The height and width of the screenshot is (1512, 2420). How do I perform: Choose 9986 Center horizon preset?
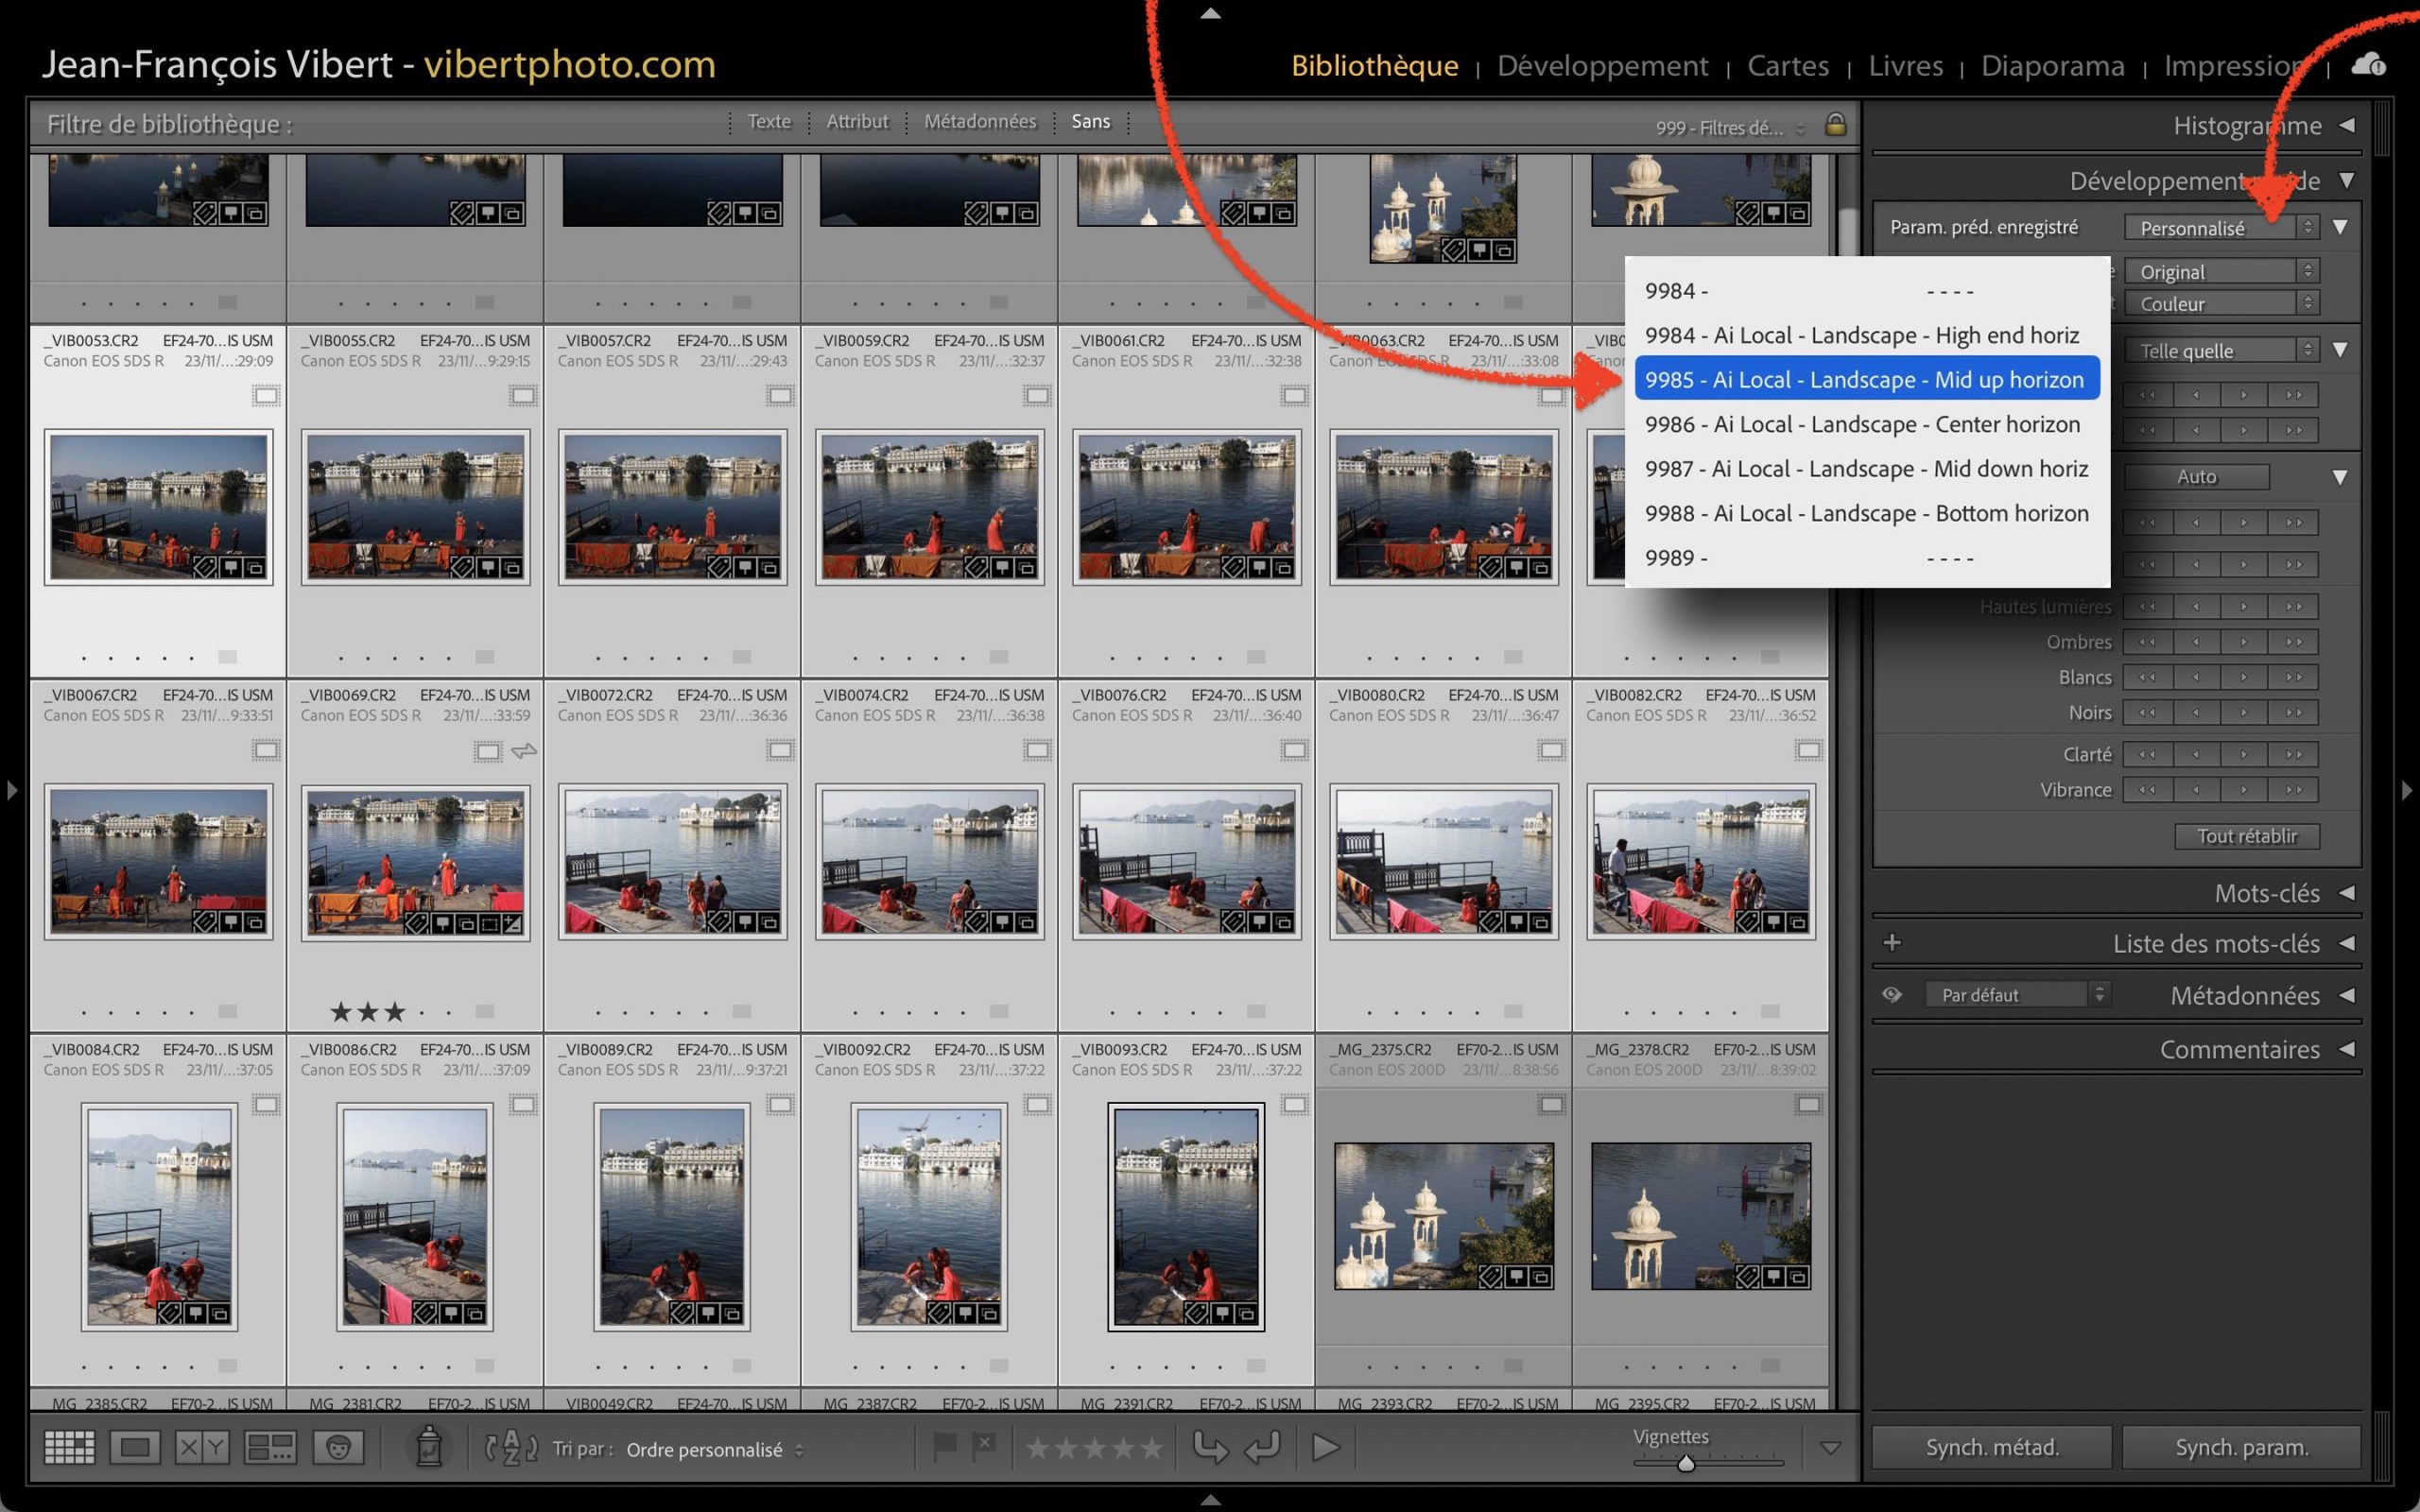[1862, 424]
